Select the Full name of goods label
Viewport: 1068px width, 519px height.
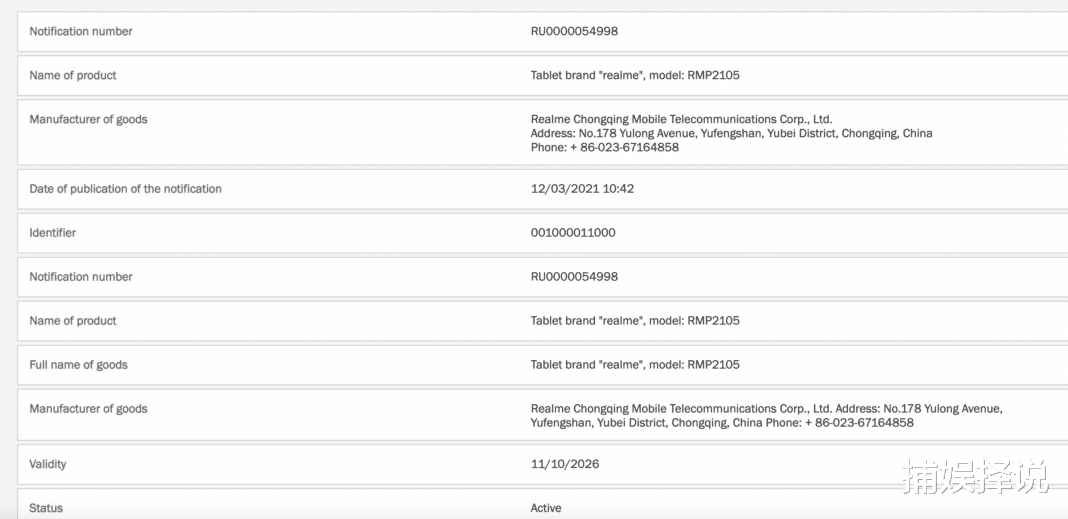coord(78,365)
